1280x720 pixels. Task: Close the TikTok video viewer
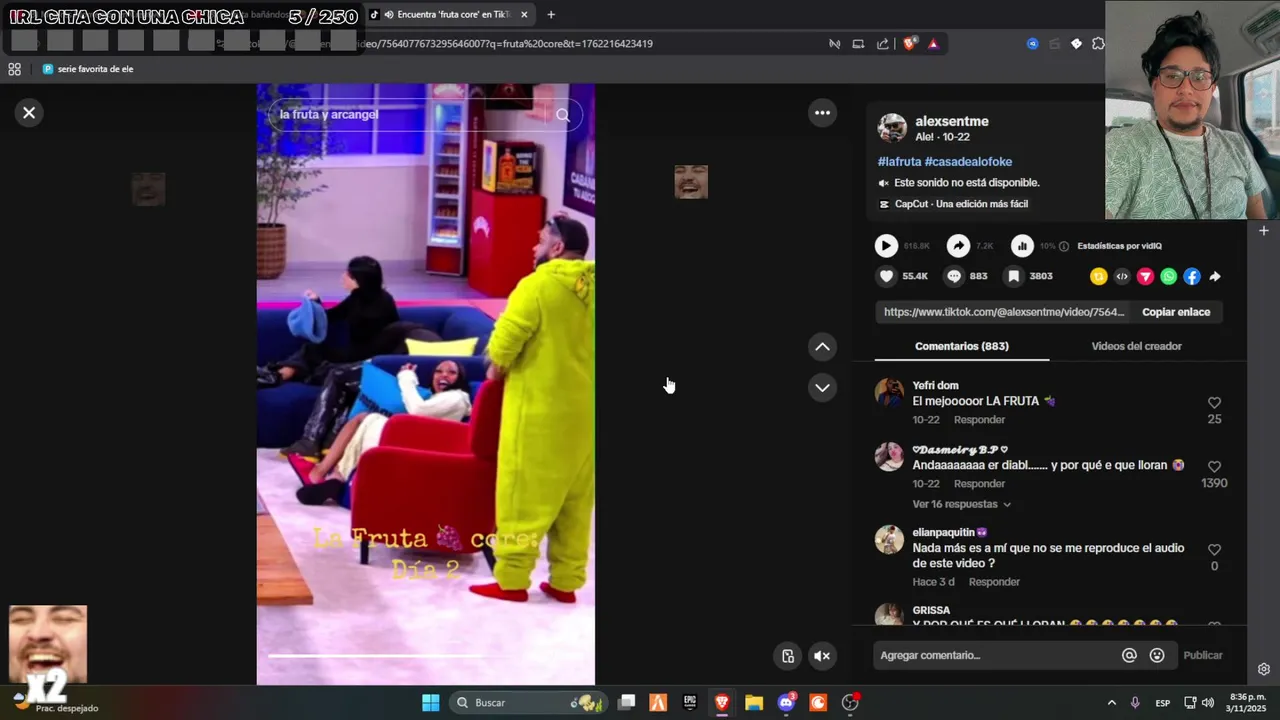pyautogui.click(x=29, y=113)
